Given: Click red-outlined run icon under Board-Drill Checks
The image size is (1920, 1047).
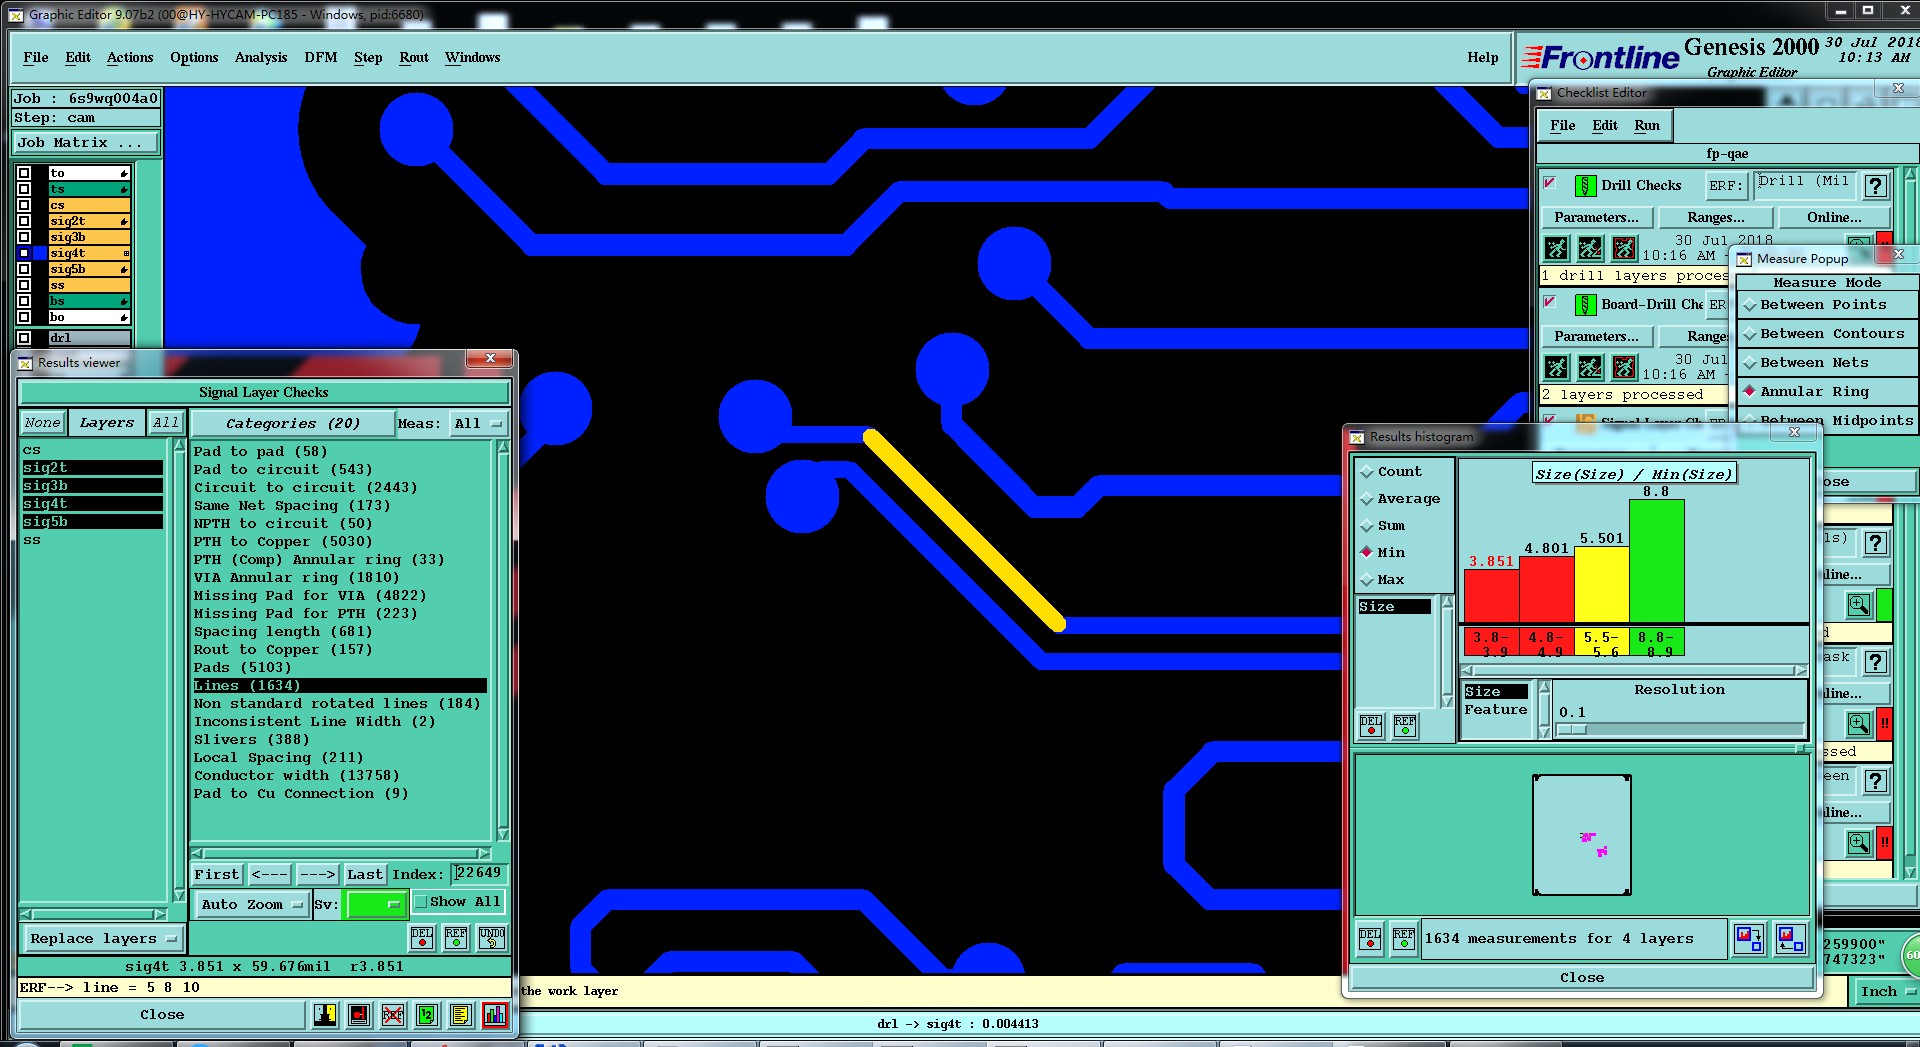Looking at the screenshot, I should click(x=1624, y=367).
